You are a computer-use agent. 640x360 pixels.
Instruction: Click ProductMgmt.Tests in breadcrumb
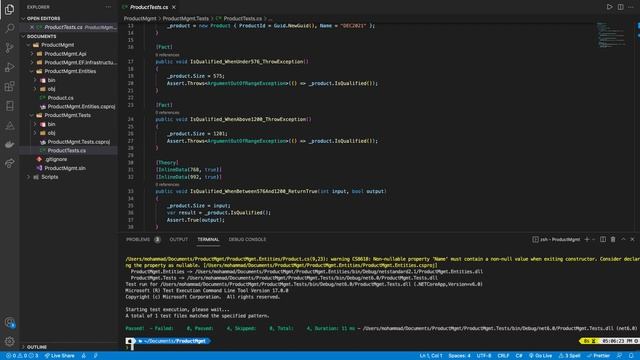pos(185,18)
